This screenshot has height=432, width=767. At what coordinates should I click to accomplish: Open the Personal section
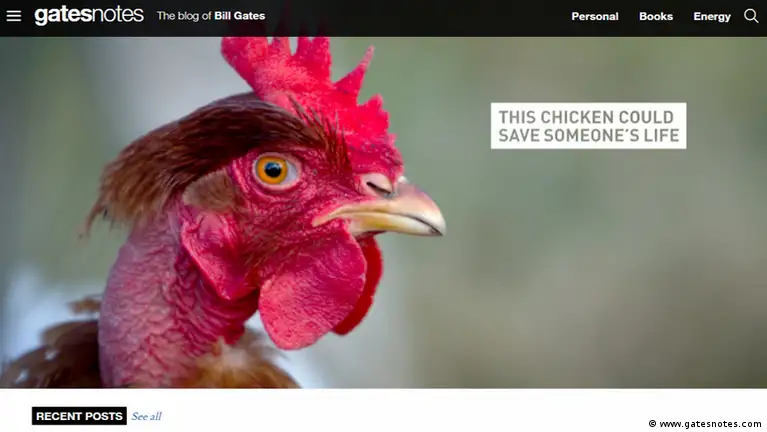pos(594,17)
